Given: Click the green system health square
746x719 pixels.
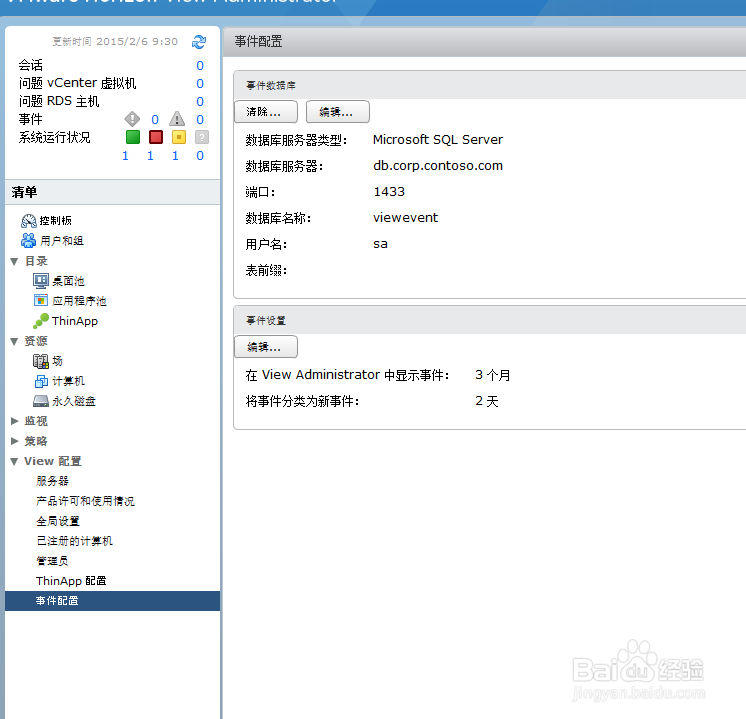Looking at the screenshot, I should pos(133,137).
